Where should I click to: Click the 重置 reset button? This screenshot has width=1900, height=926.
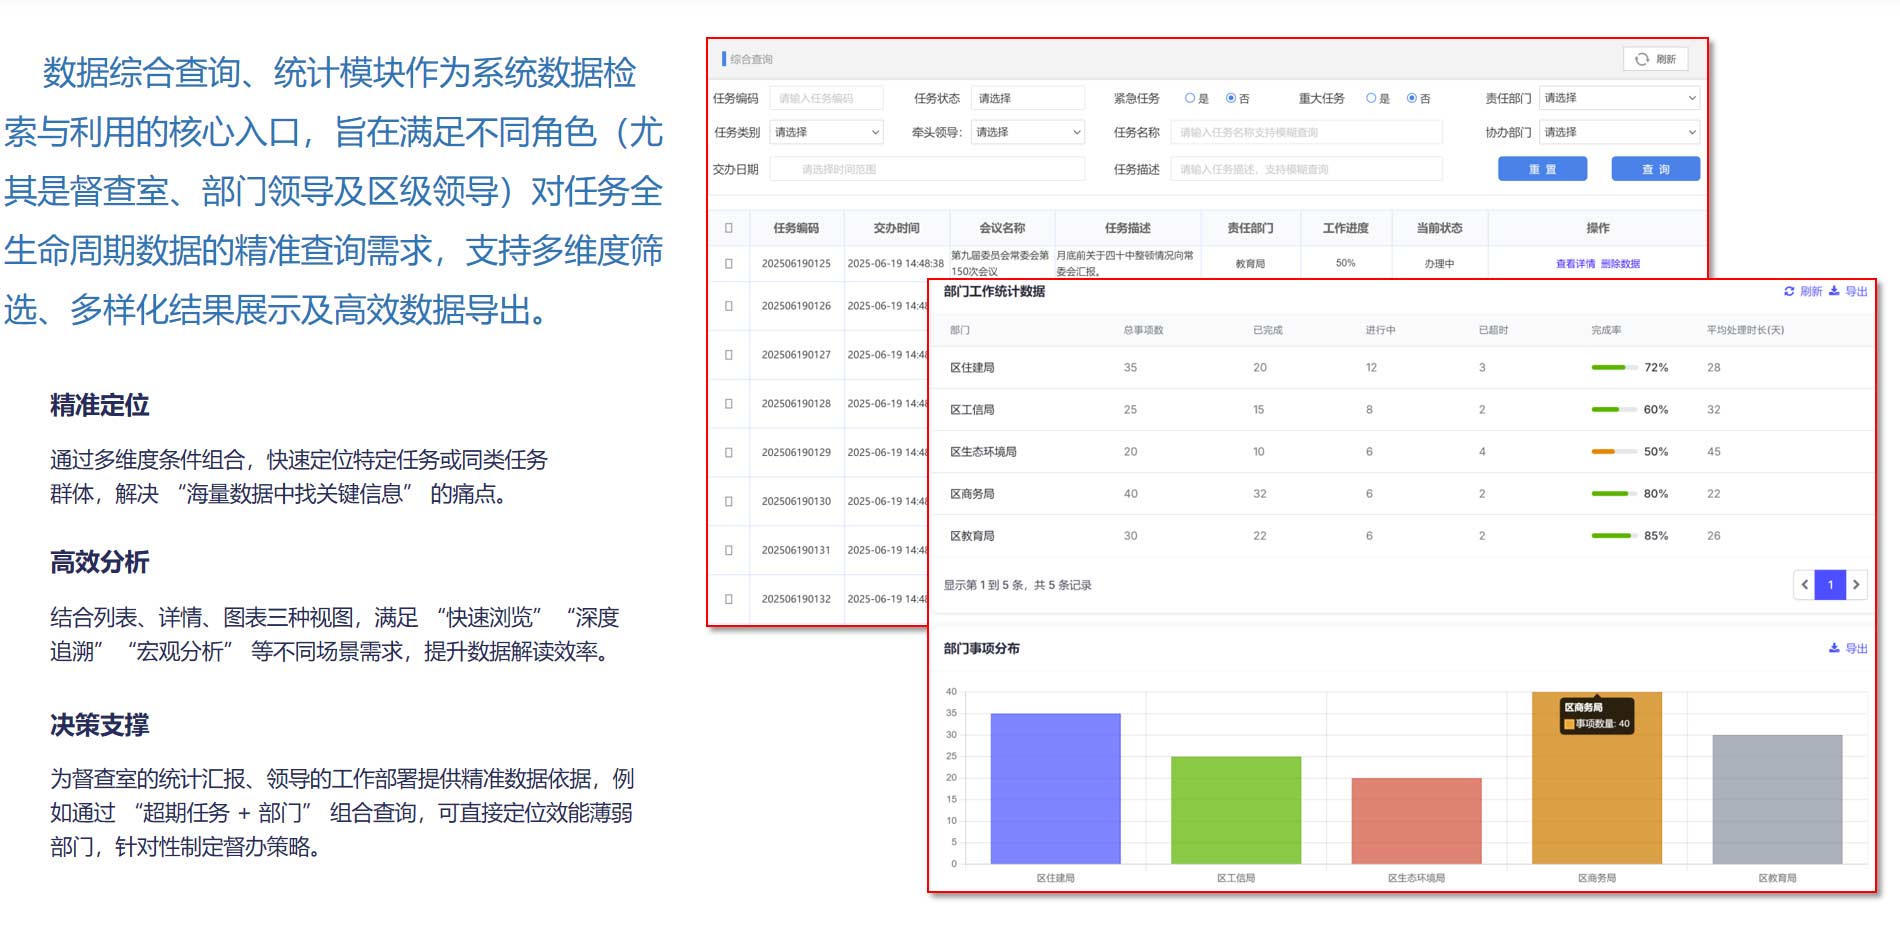(1542, 169)
